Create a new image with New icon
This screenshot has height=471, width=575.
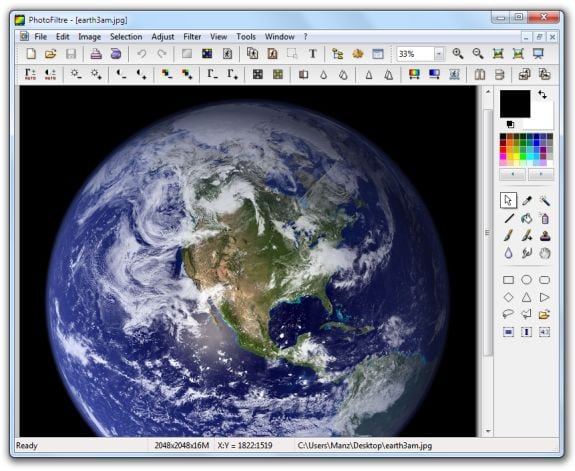(31, 54)
